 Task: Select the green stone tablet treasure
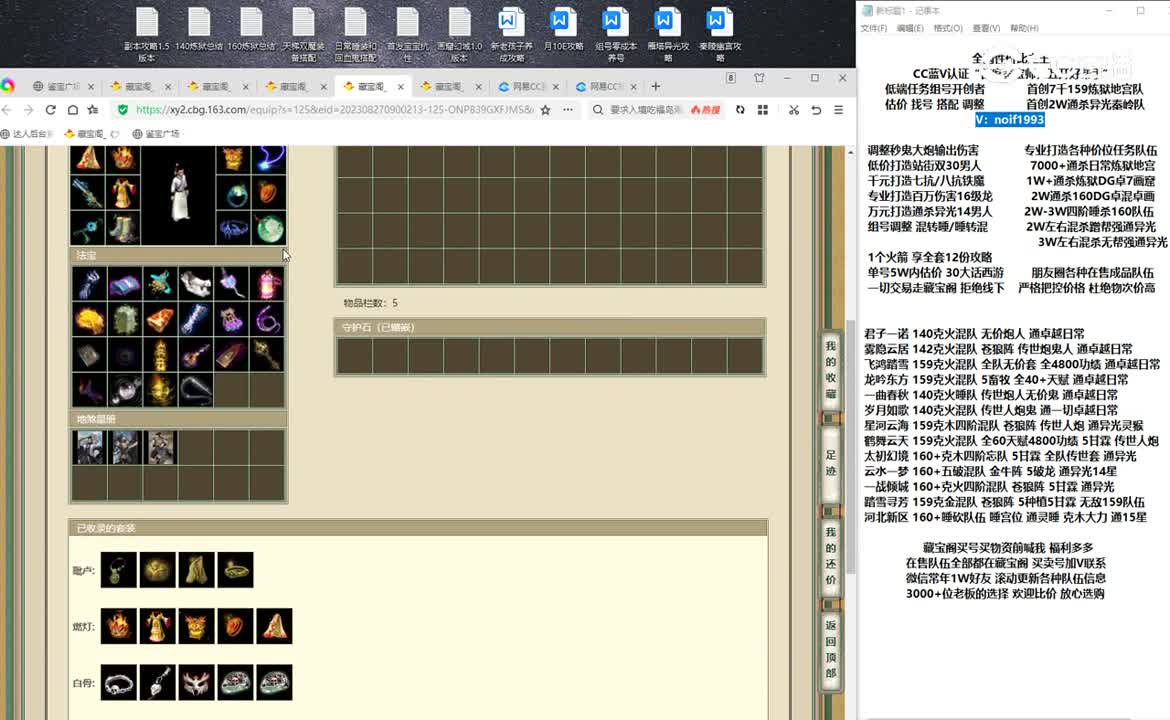[124, 319]
